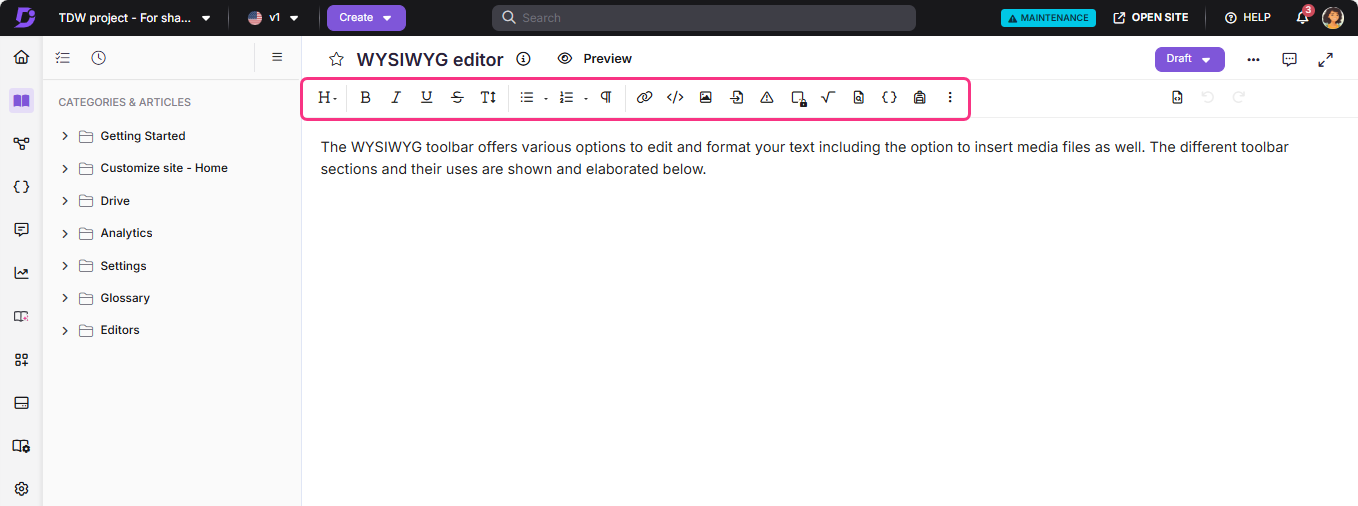This screenshot has width=1358, height=506.
Task: Toggle bold formatting in the editor toolbar
Action: coord(365,97)
